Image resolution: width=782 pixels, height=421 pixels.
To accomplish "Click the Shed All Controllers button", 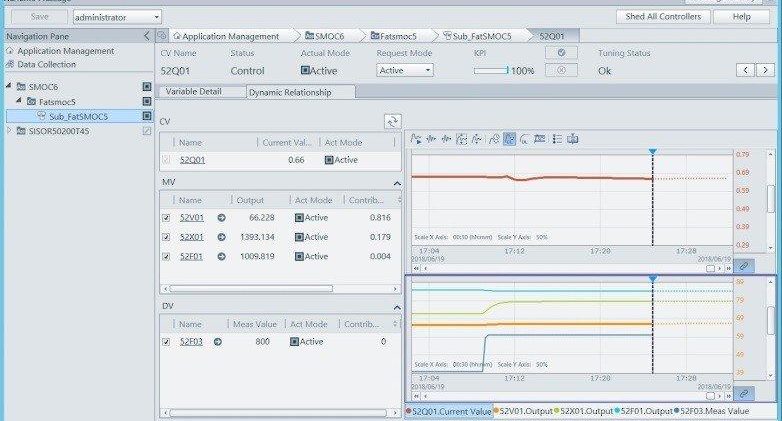I will click(x=662, y=17).
